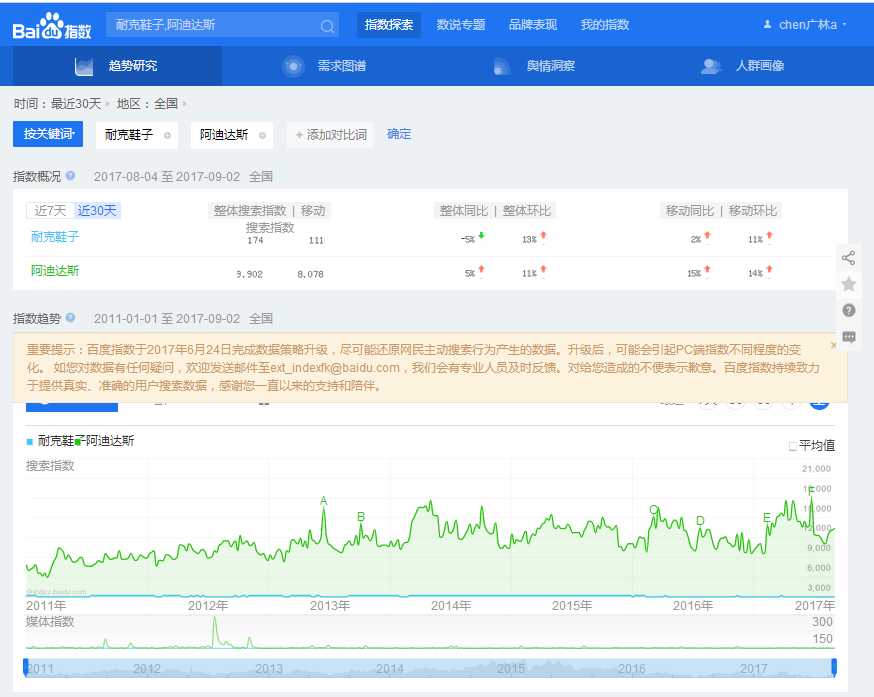The width and height of the screenshot is (874, 697).
Task: Click chart marker A near 2013
Action: [x=323, y=501]
